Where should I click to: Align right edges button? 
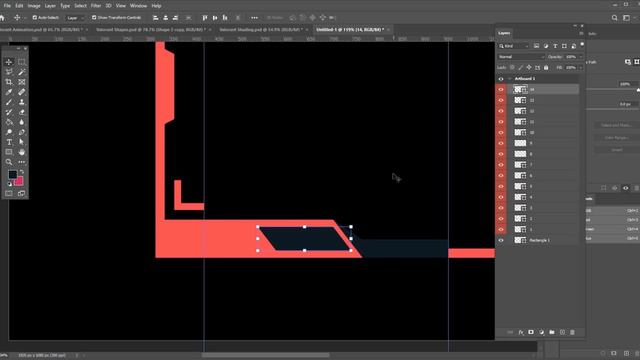[x=175, y=18]
